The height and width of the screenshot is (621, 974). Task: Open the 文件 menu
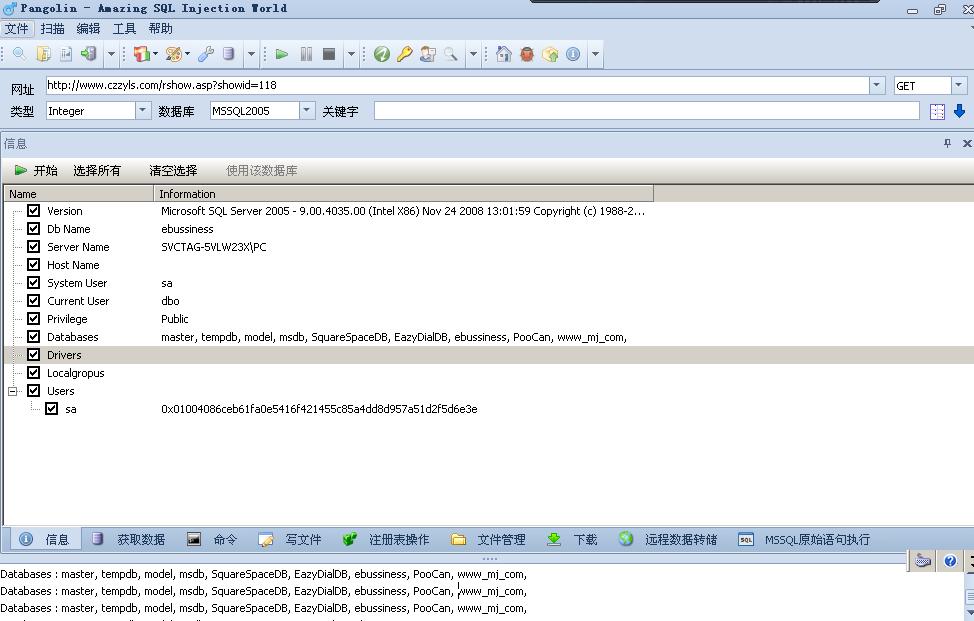click(x=17, y=29)
